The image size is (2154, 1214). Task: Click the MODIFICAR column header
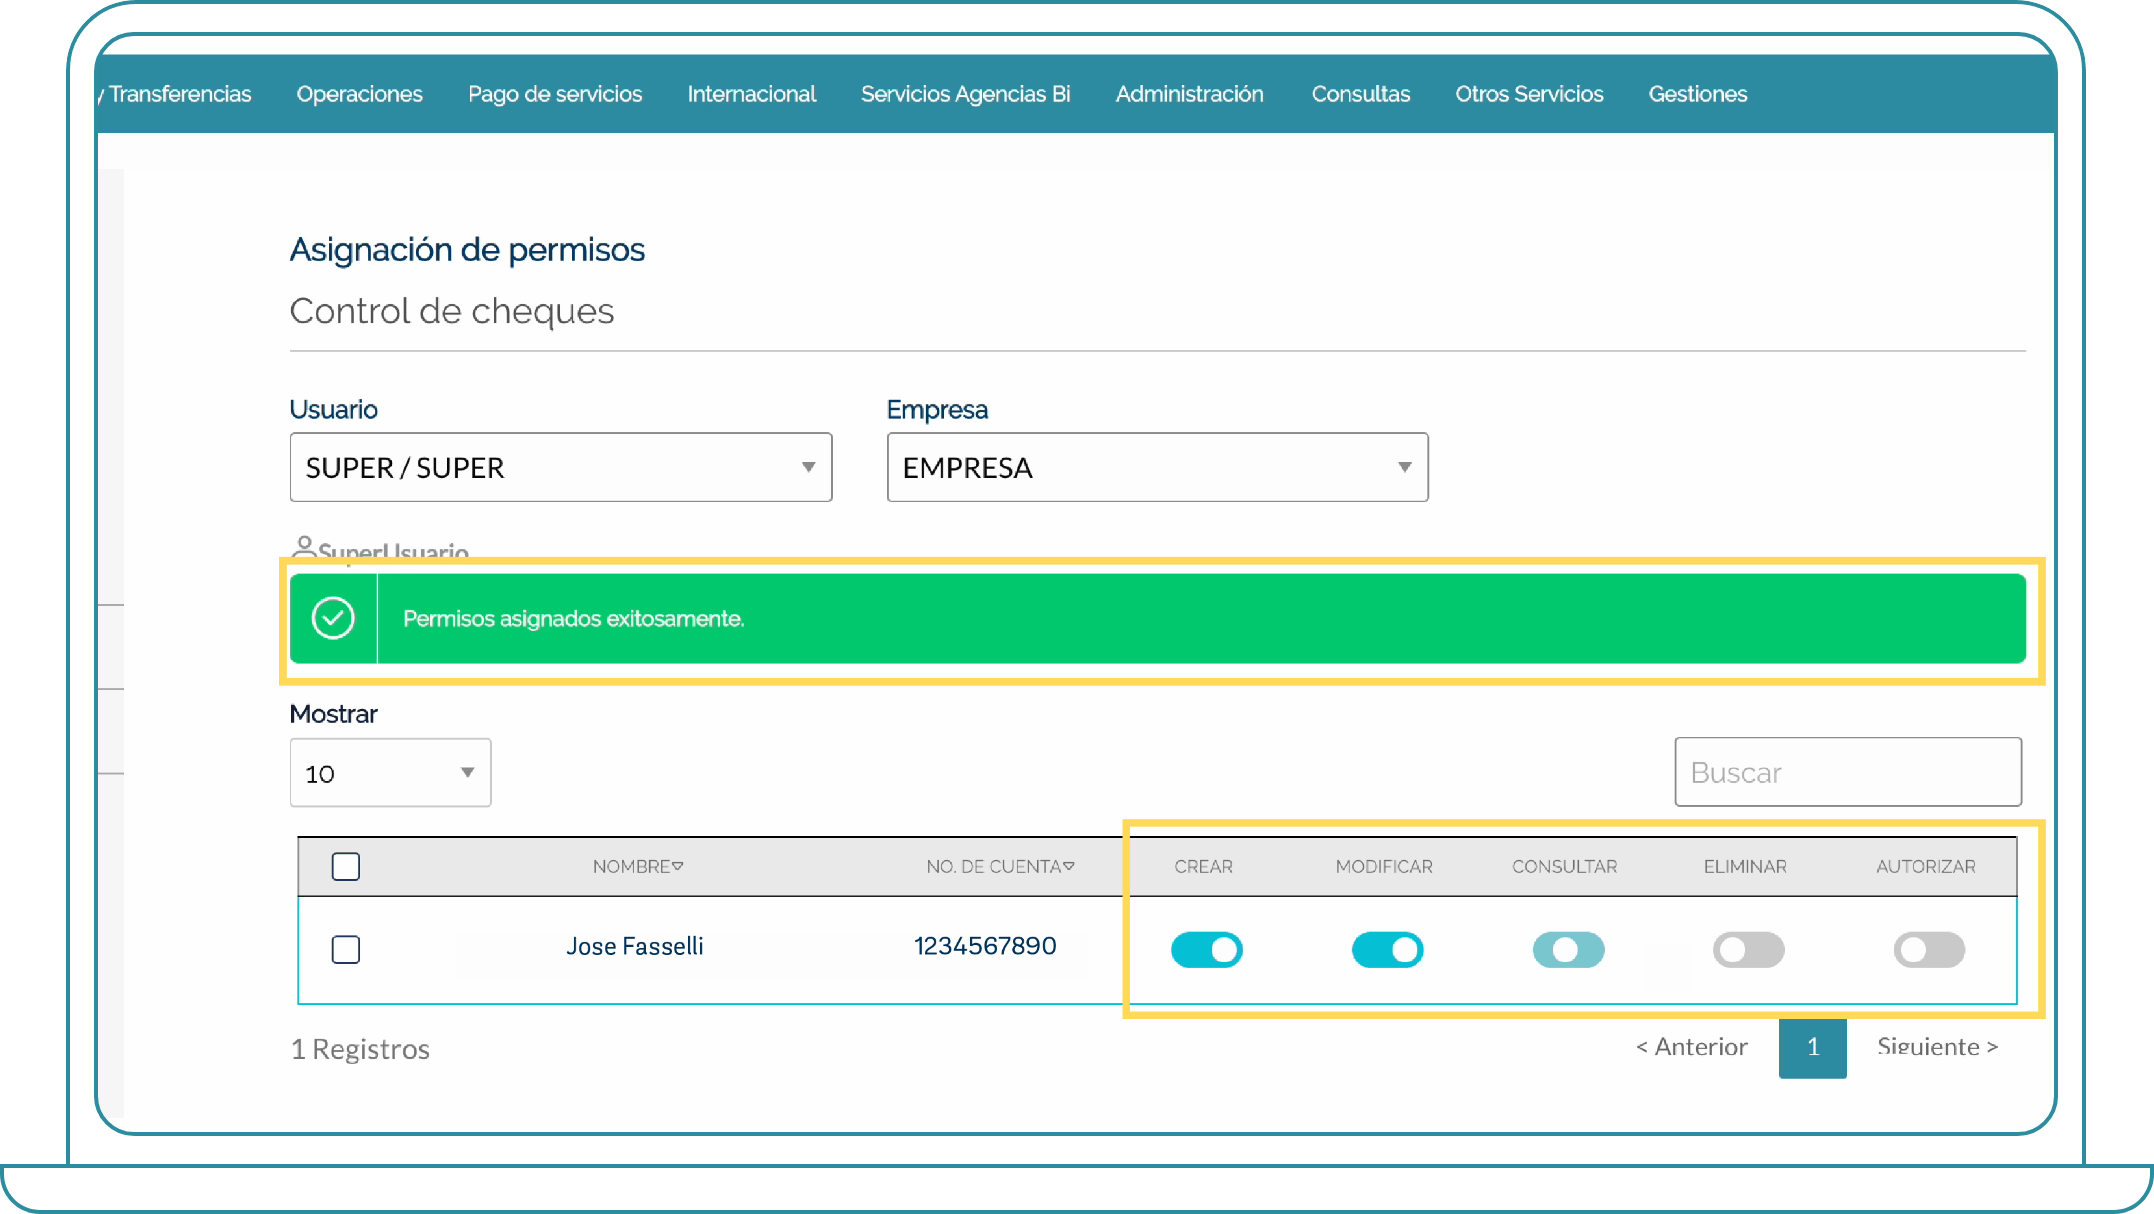(1384, 867)
